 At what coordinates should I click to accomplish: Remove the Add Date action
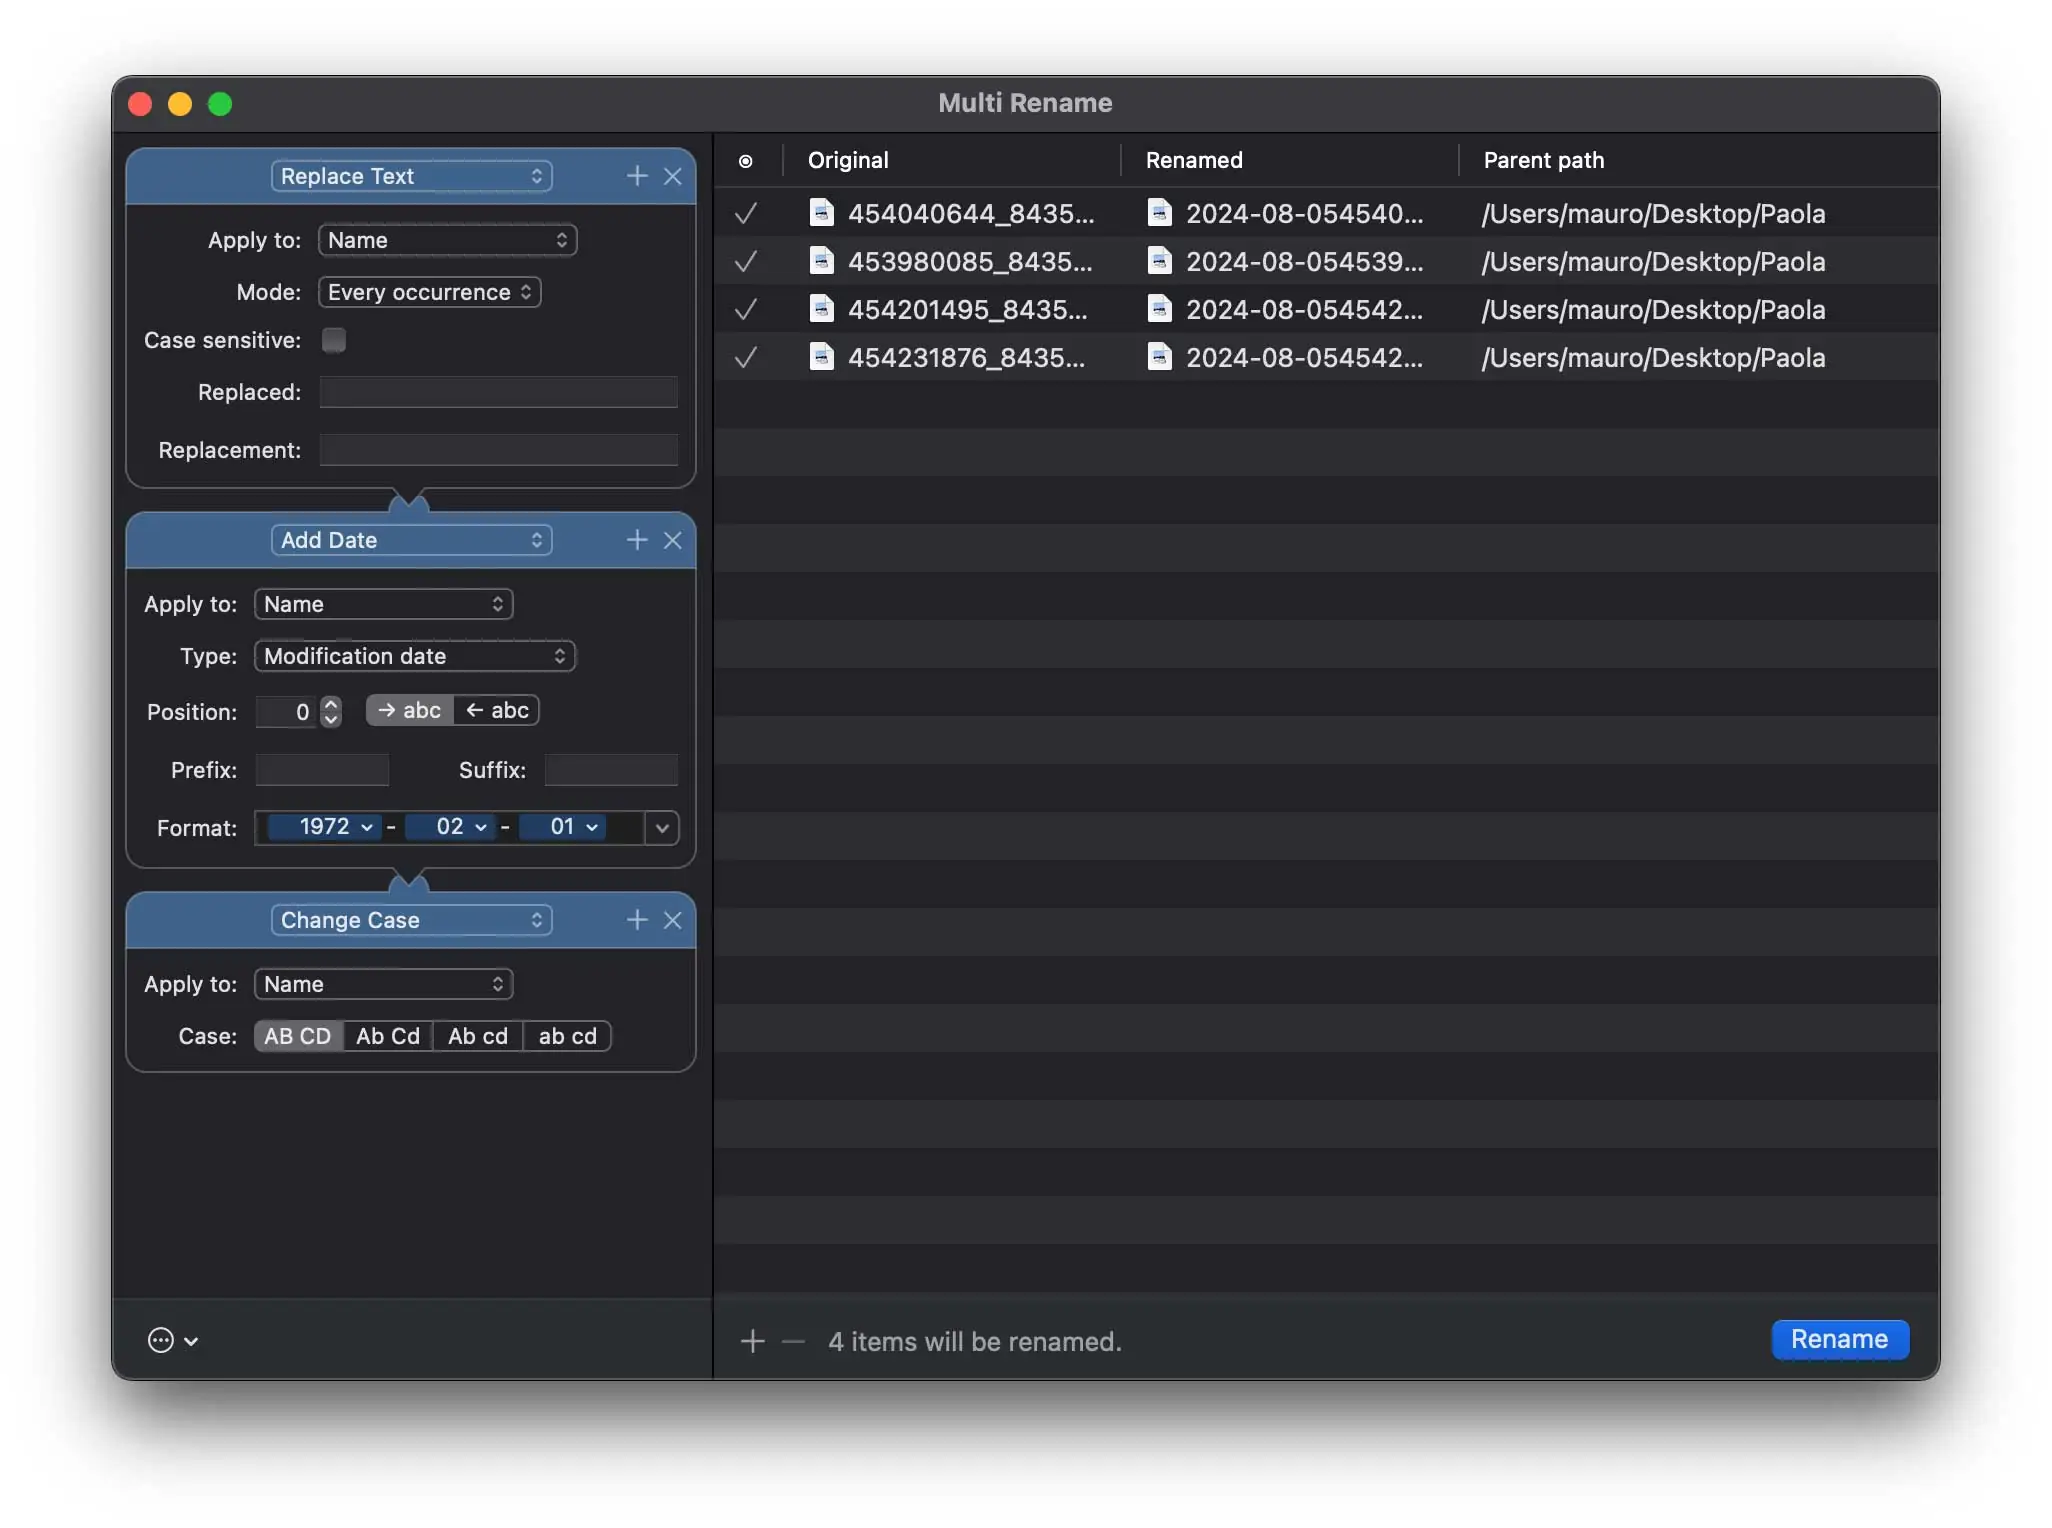click(674, 540)
